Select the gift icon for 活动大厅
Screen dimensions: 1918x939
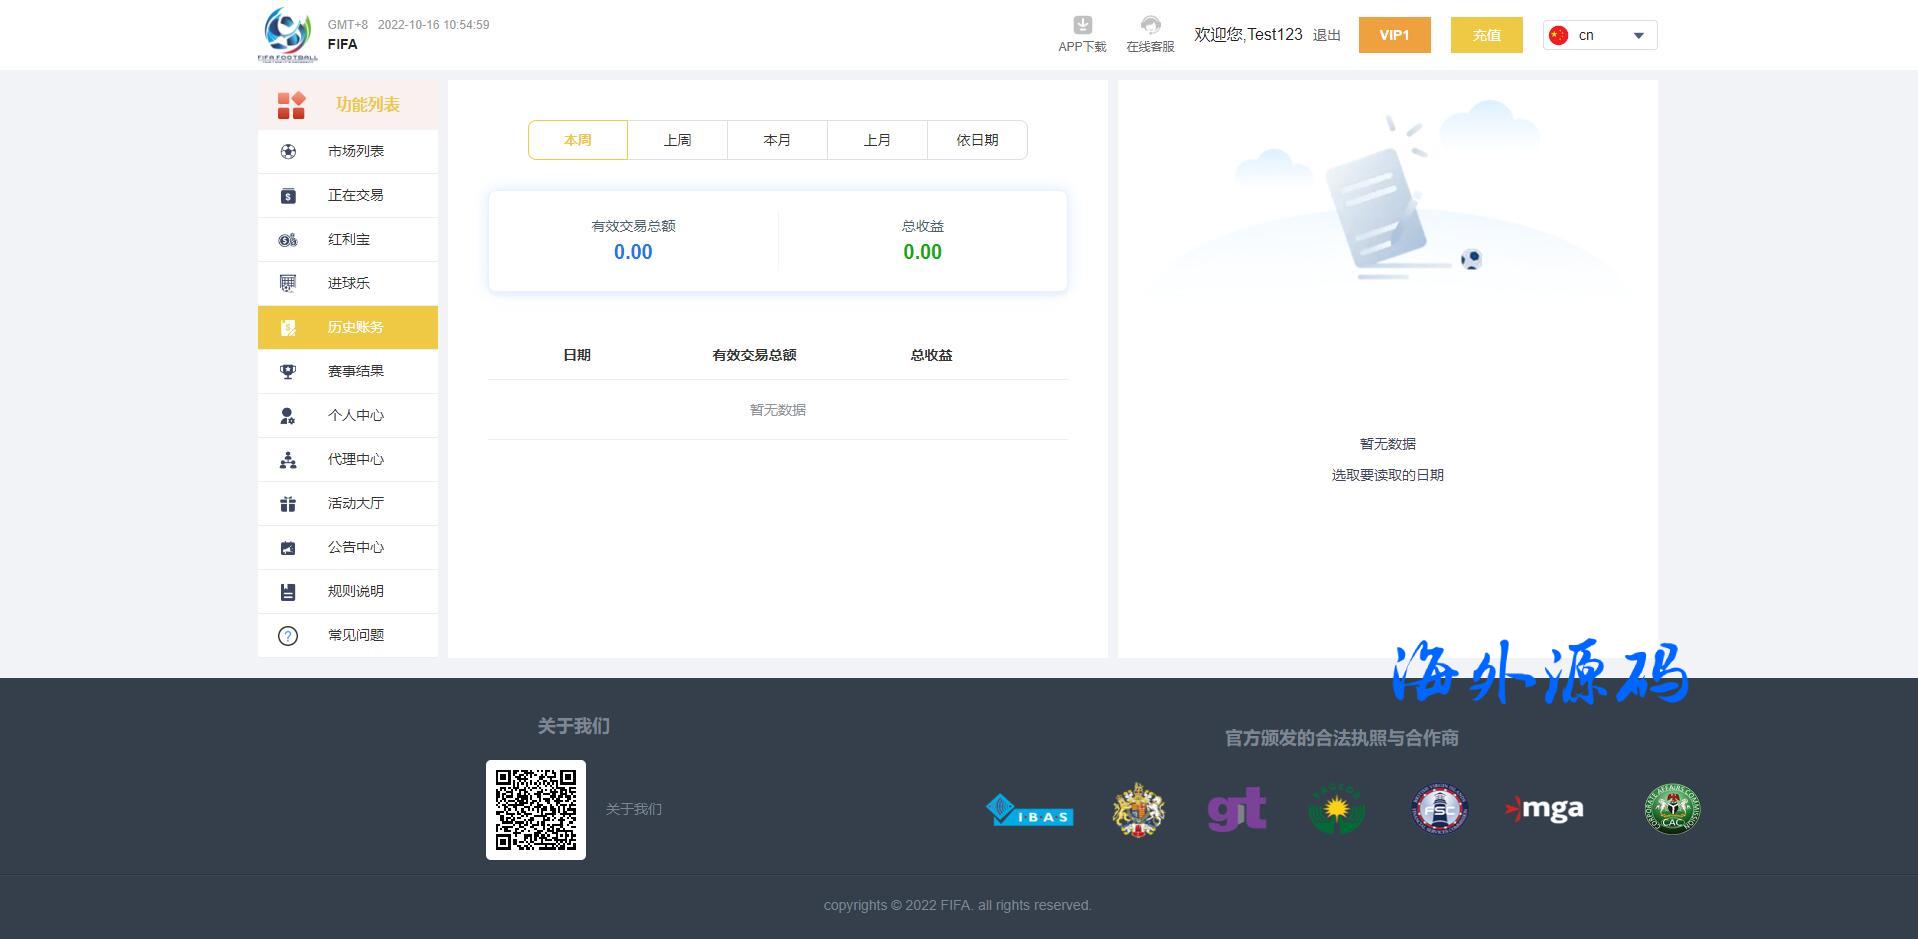[288, 504]
